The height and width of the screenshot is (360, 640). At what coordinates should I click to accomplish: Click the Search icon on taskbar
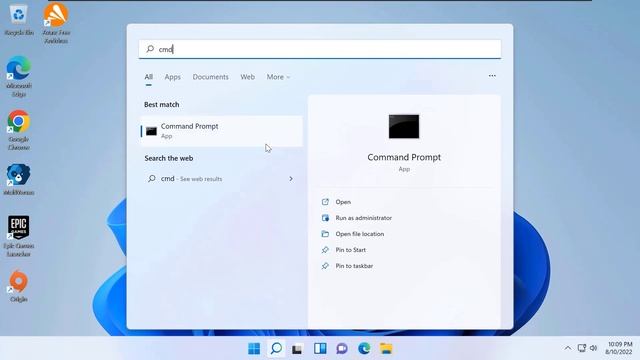point(276,349)
